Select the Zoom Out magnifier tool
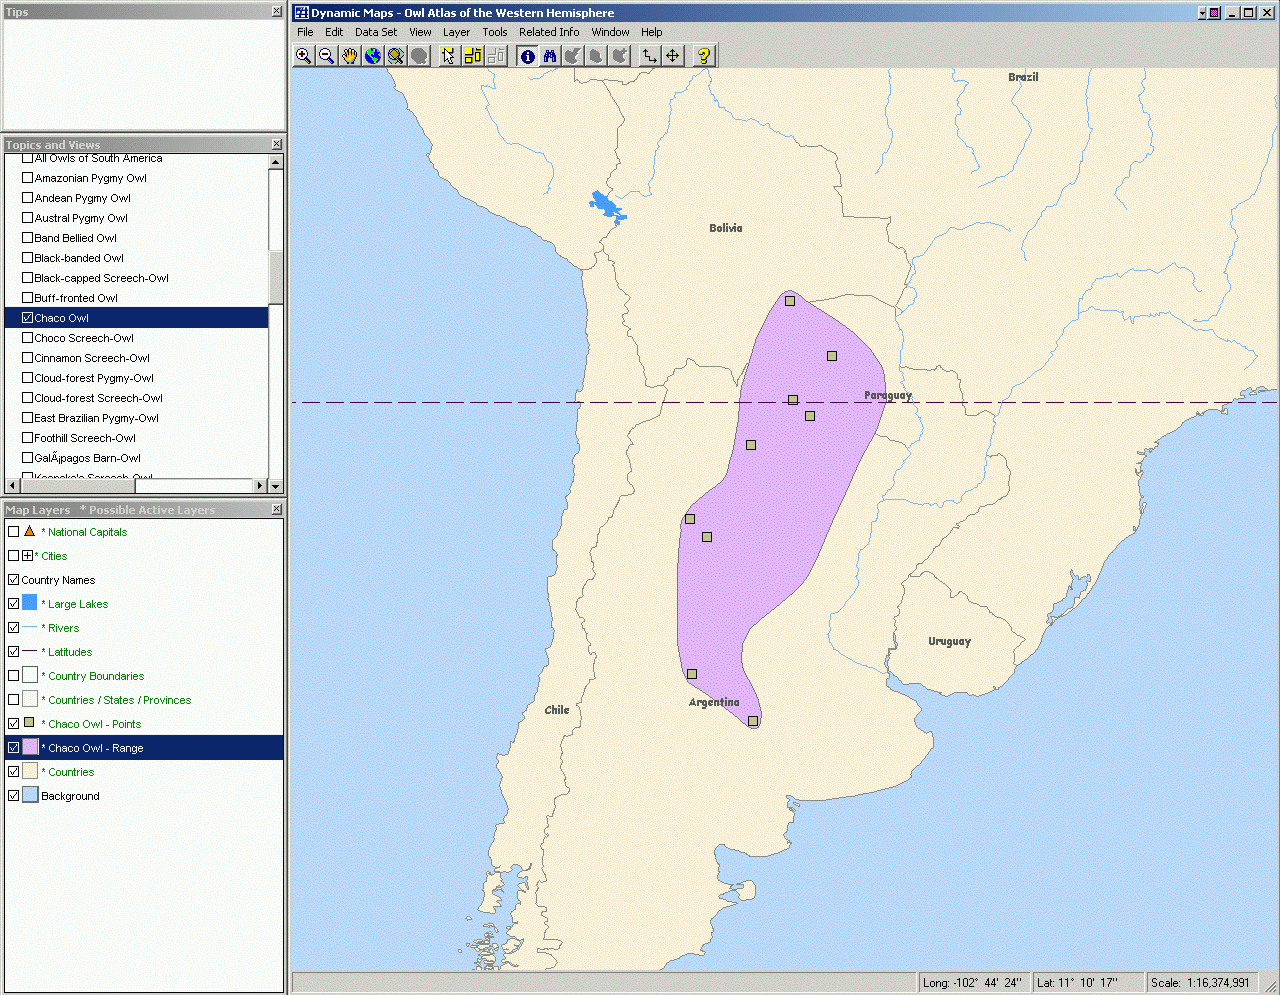This screenshot has height=995, width=1280. coord(326,56)
